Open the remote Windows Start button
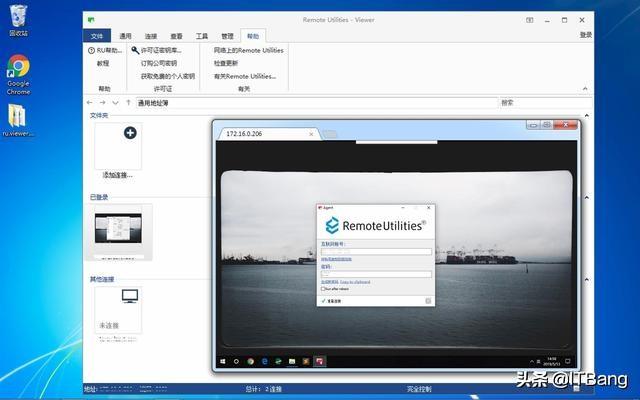640x400 pixels. pyautogui.click(x=223, y=361)
